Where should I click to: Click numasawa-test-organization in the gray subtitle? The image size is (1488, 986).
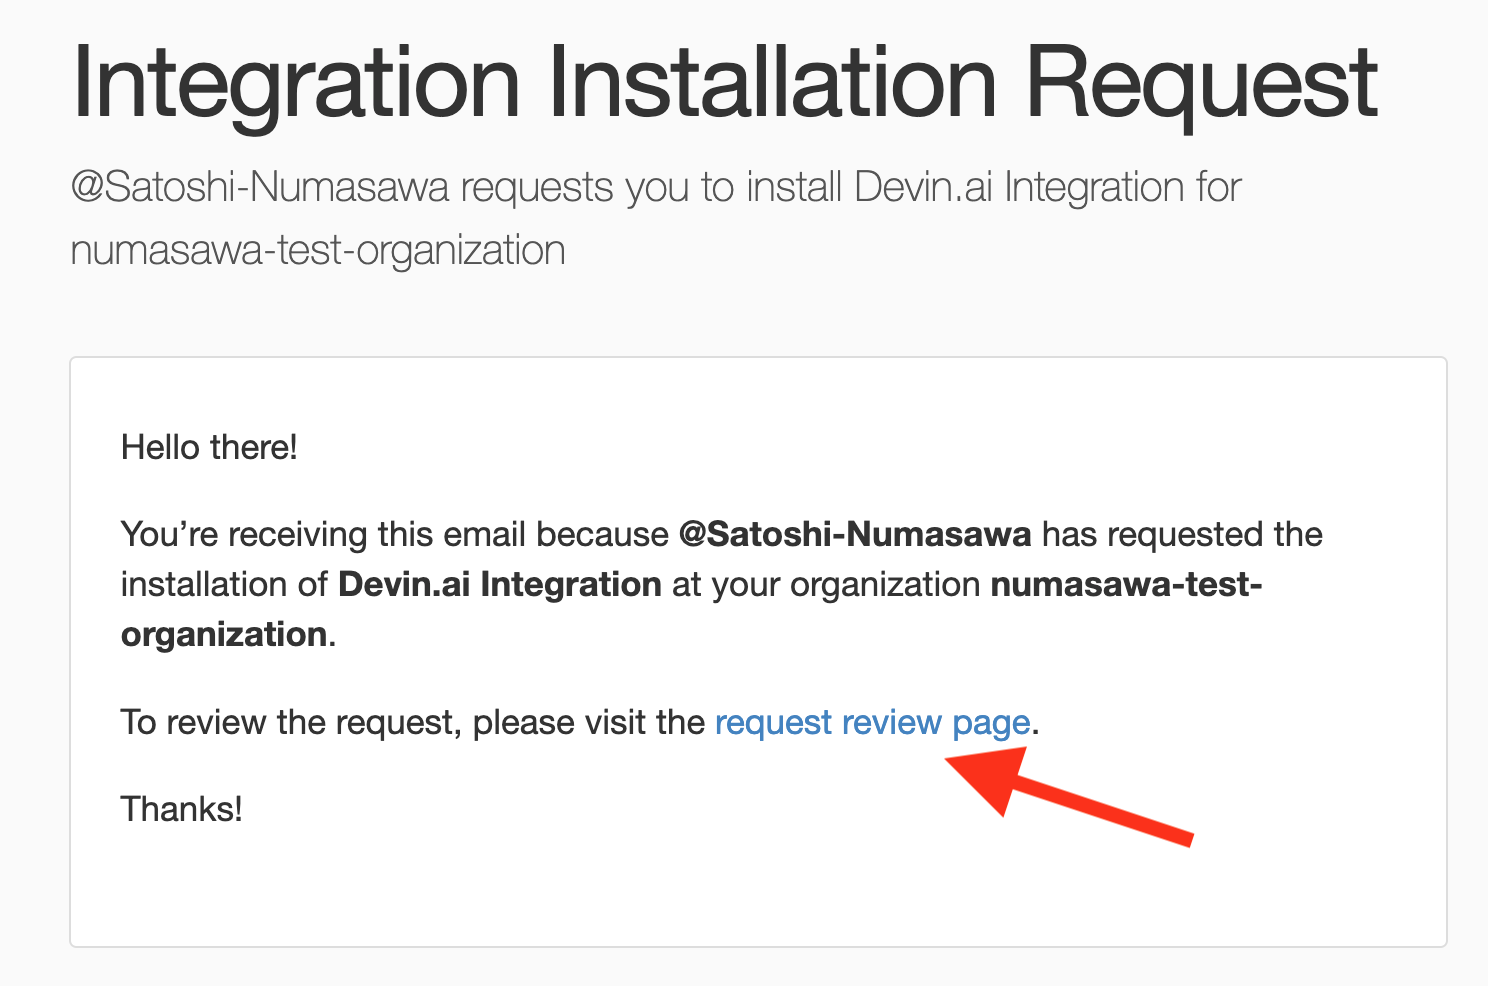(318, 250)
